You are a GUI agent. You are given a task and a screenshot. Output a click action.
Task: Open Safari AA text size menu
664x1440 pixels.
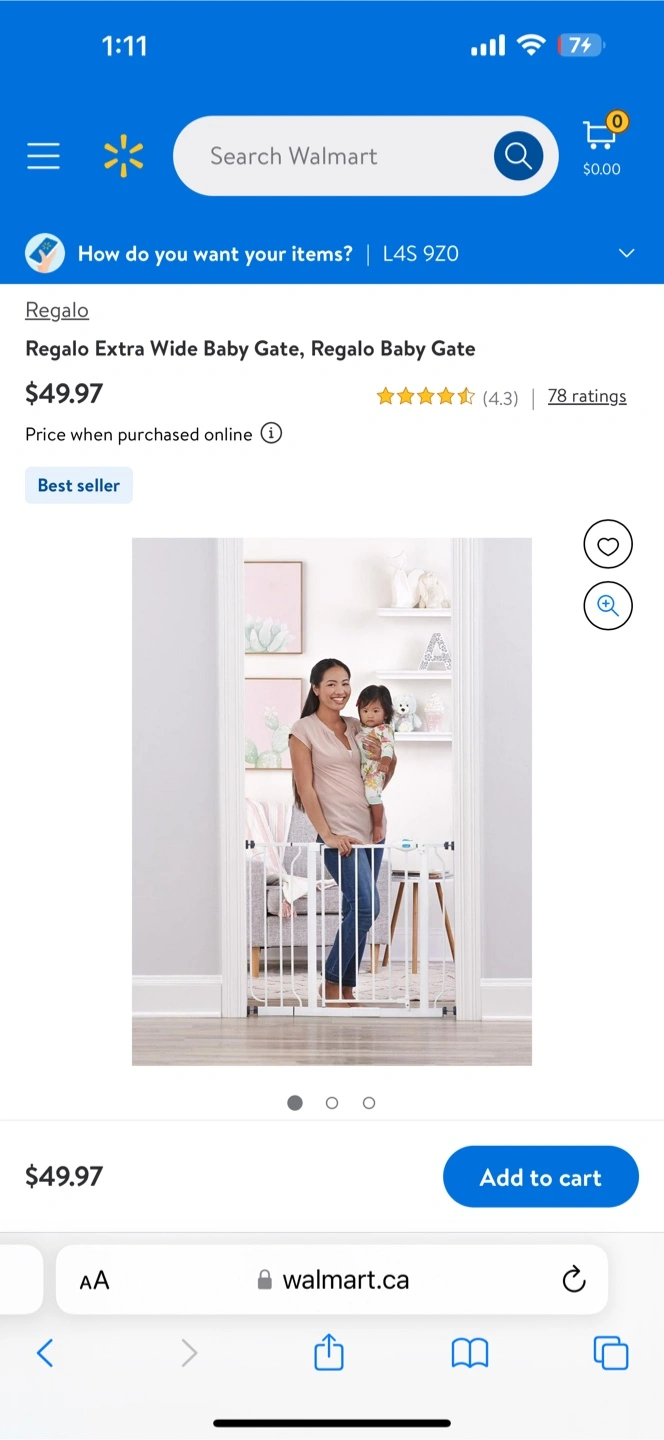tap(94, 1280)
